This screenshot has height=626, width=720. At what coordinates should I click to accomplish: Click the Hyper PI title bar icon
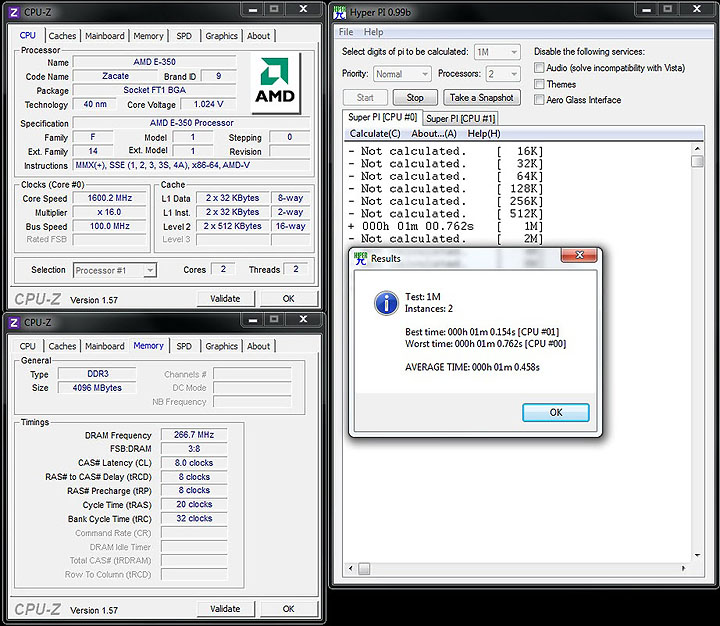tap(340, 12)
